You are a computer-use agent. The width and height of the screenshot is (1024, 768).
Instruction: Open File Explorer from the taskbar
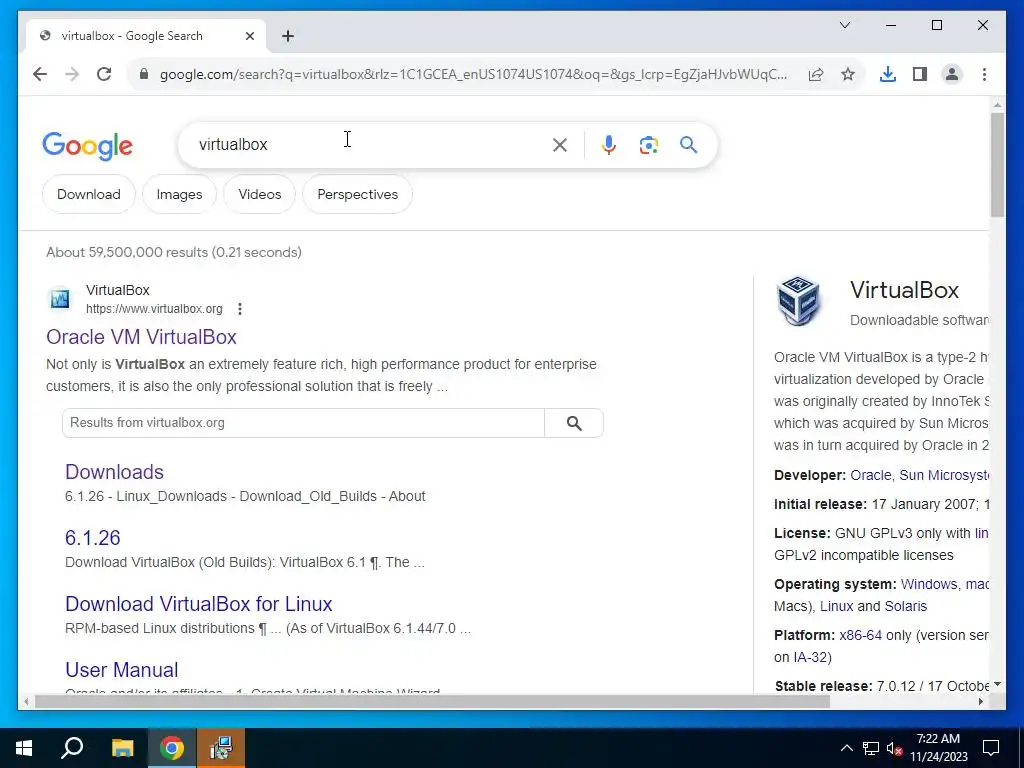click(122, 748)
